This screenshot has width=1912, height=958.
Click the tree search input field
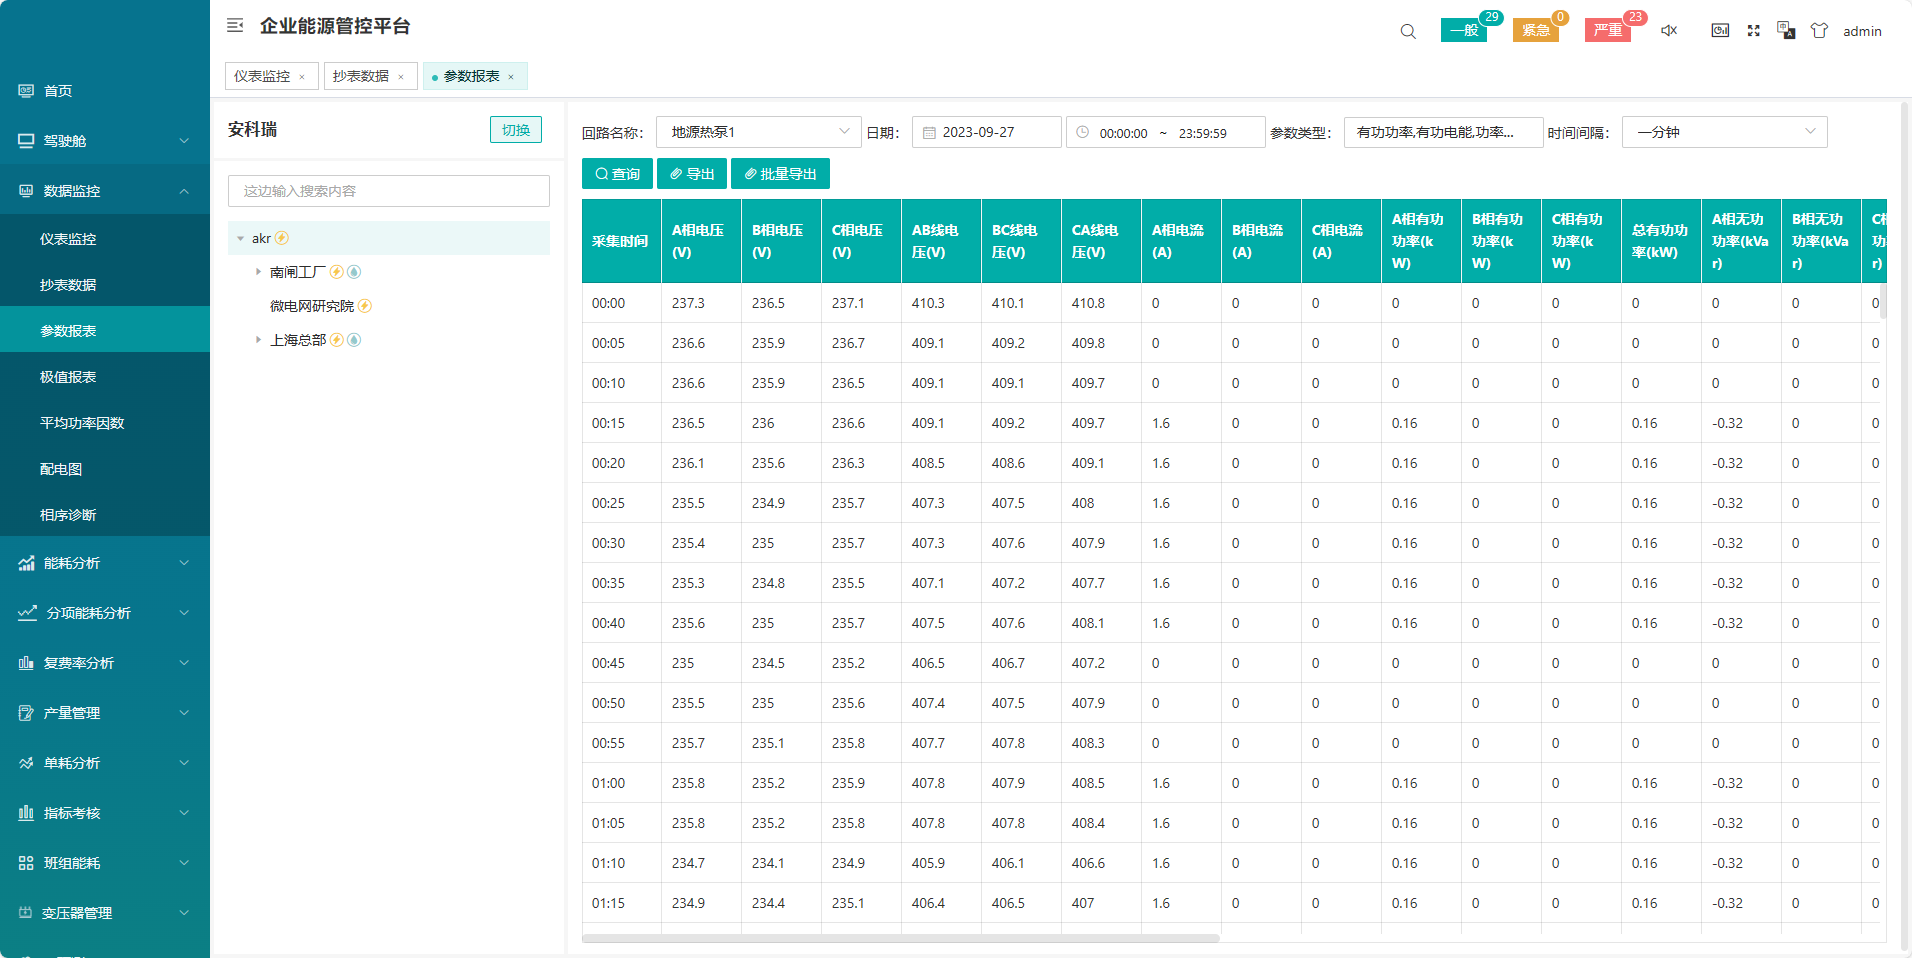[389, 191]
